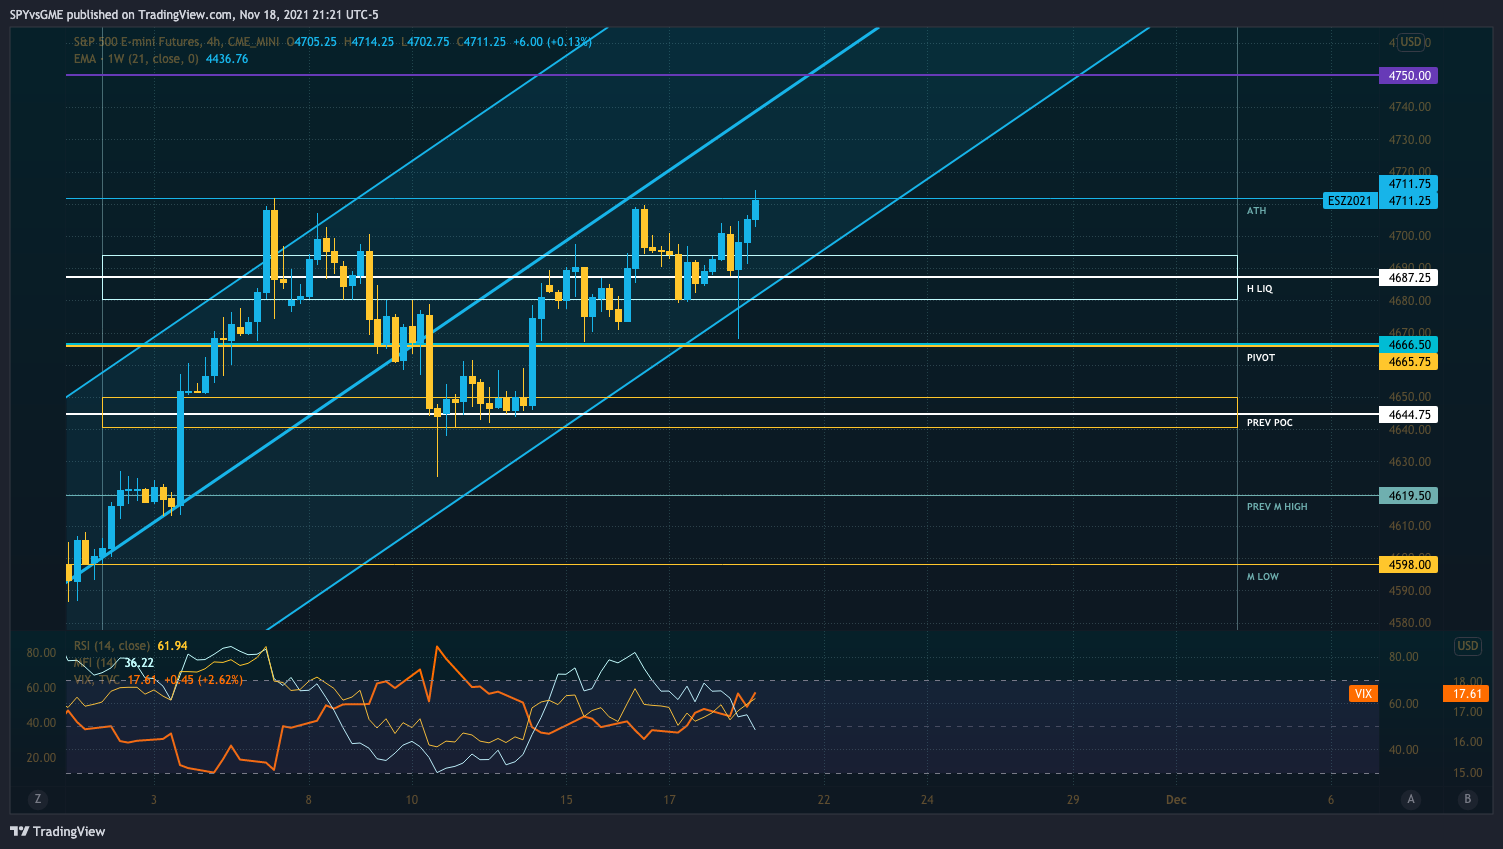Click the VIX, TVC indicator legend
Viewport: 1503px width, 849px height.
click(x=97, y=680)
